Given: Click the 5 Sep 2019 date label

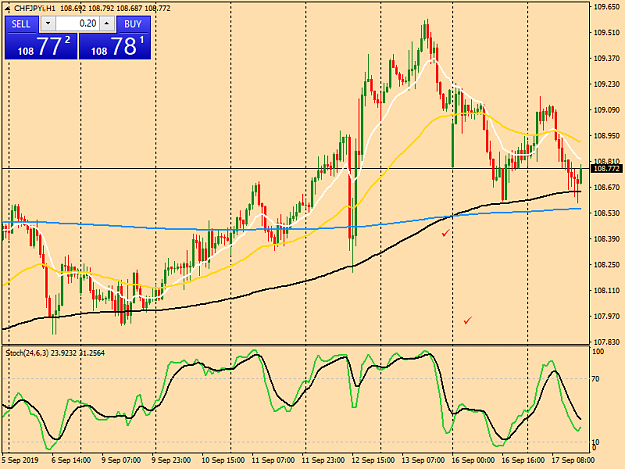Looking at the screenshot, I should (x=20, y=460).
